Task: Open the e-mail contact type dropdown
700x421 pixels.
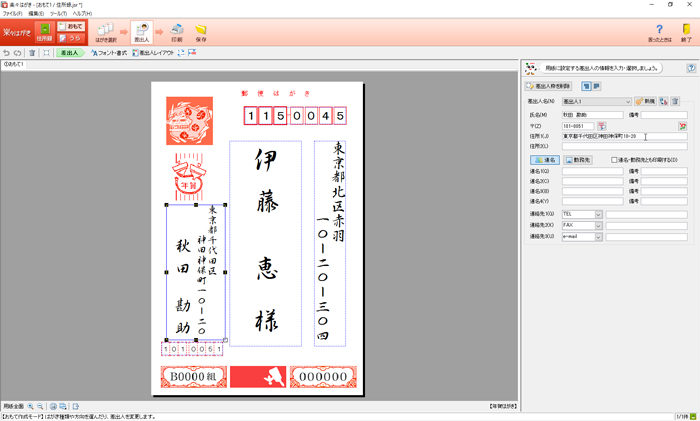Action: click(x=598, y=237)
